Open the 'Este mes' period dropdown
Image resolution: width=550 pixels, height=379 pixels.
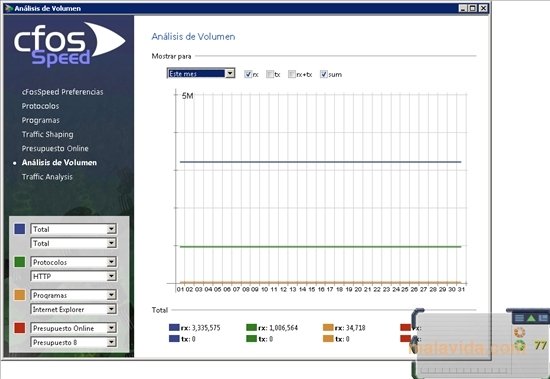201,73
